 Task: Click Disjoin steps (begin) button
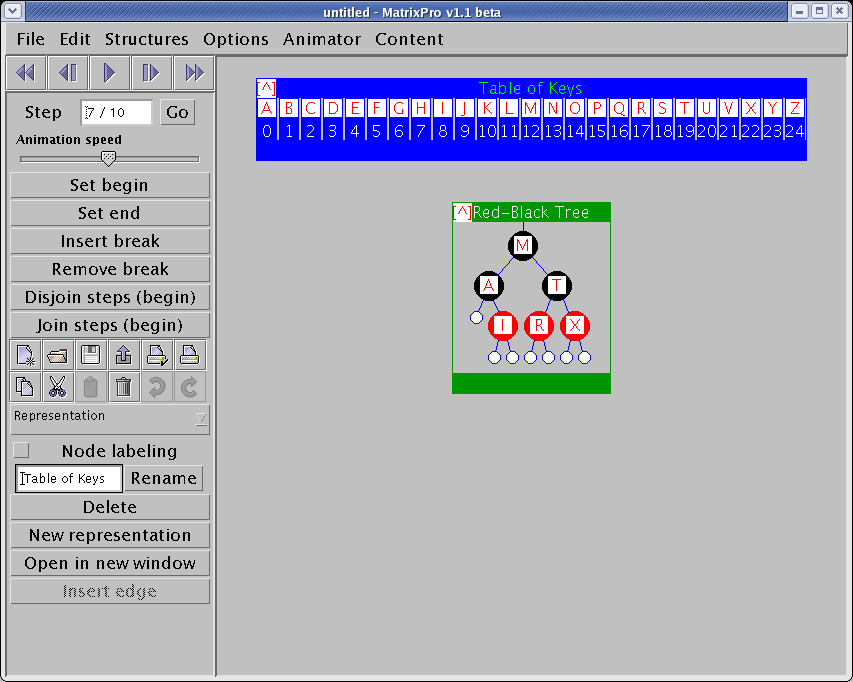110,297
